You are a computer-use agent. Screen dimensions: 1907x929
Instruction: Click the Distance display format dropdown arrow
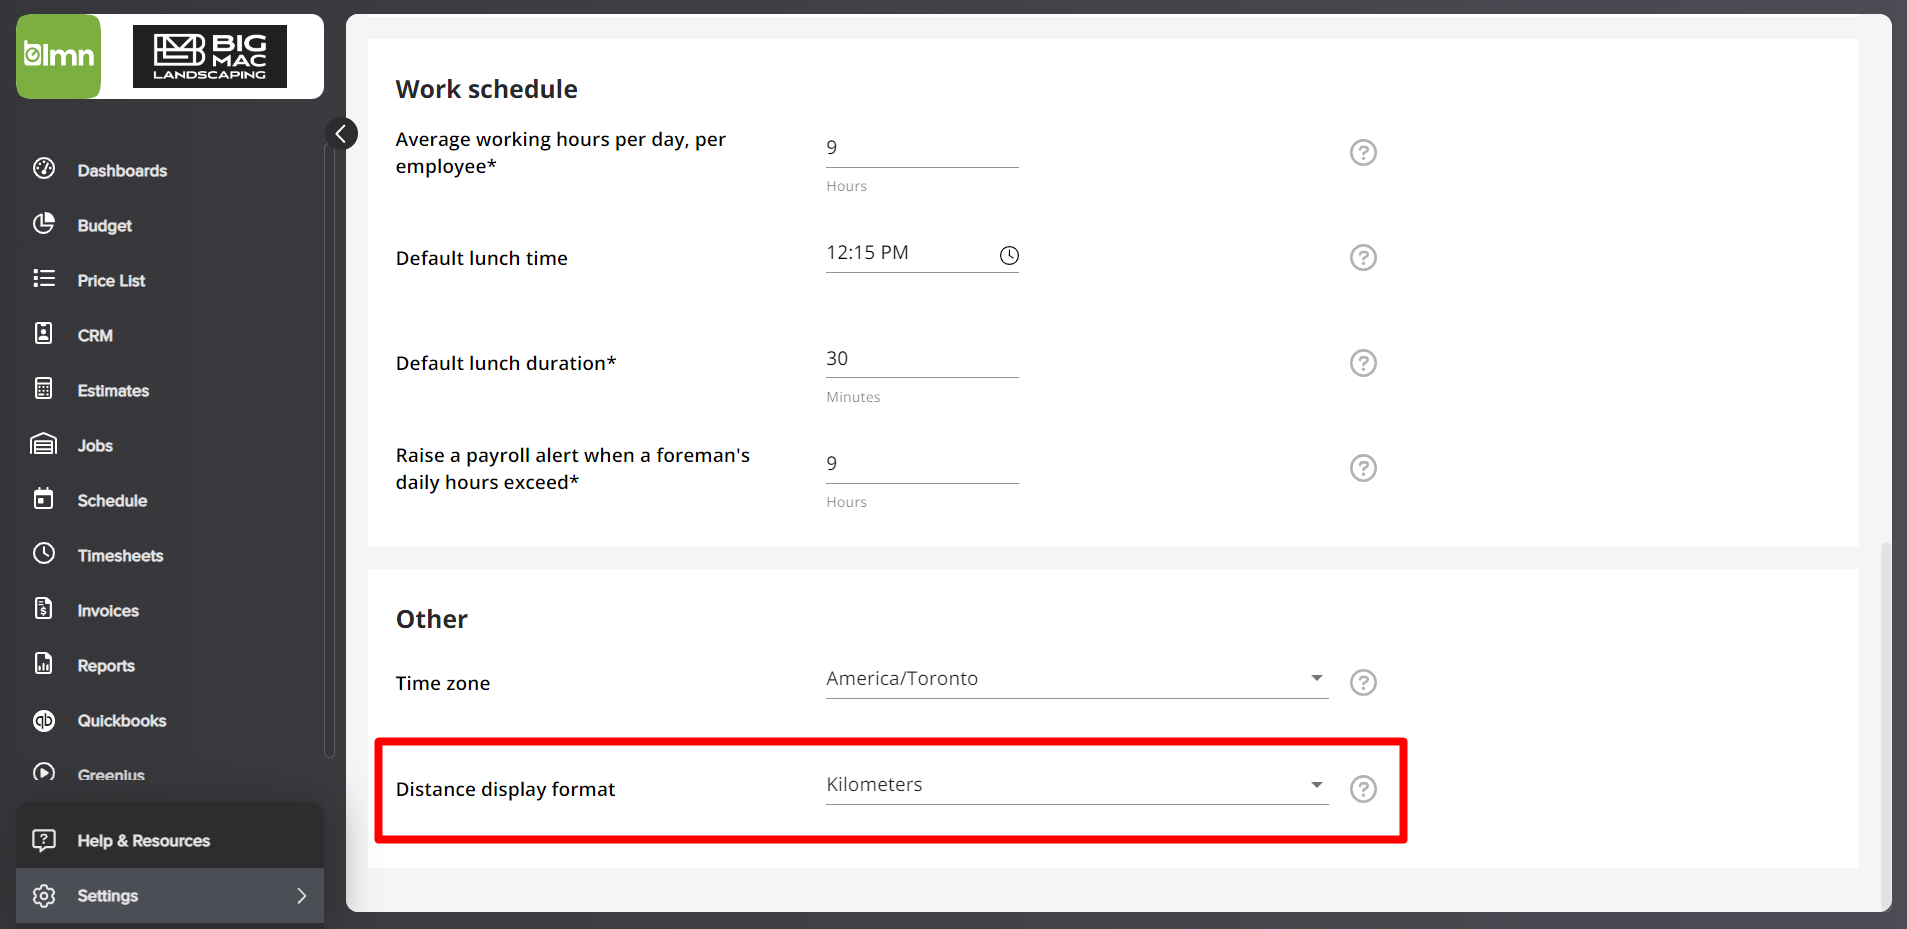tap(1316, 785)
